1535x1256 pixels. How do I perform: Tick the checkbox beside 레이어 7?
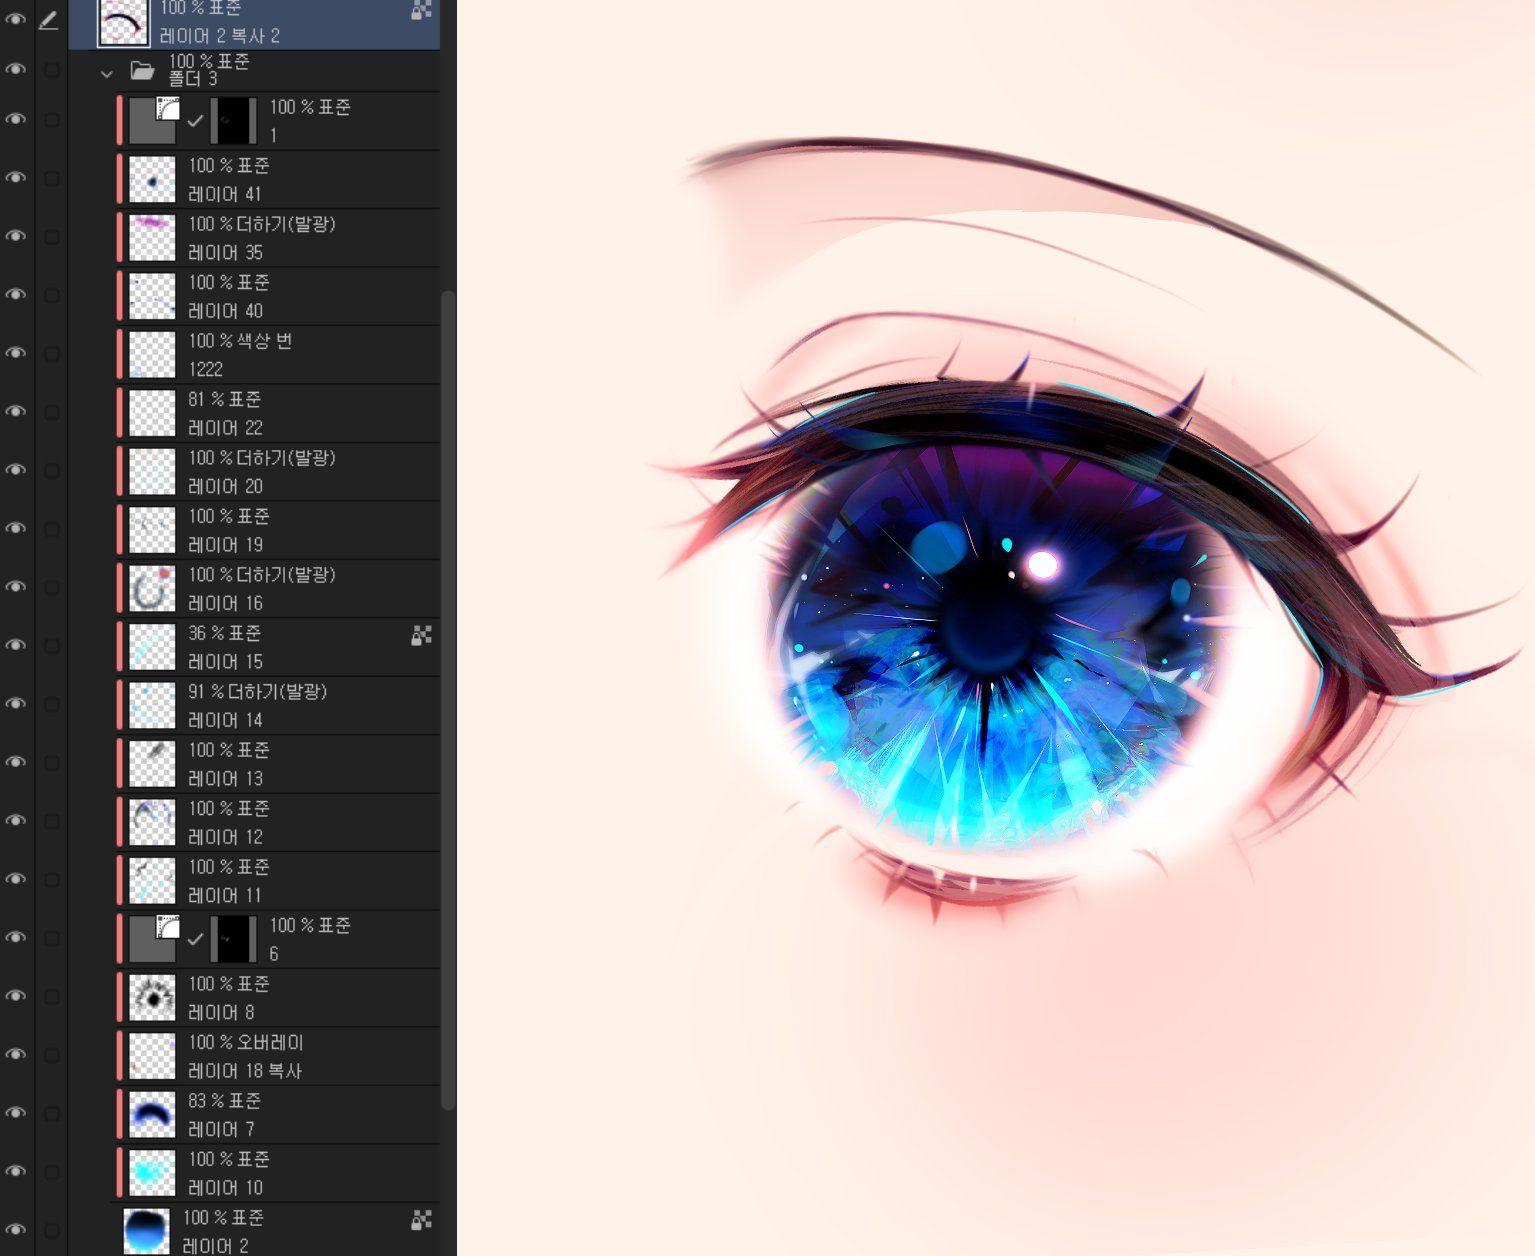click(52, 1113)
